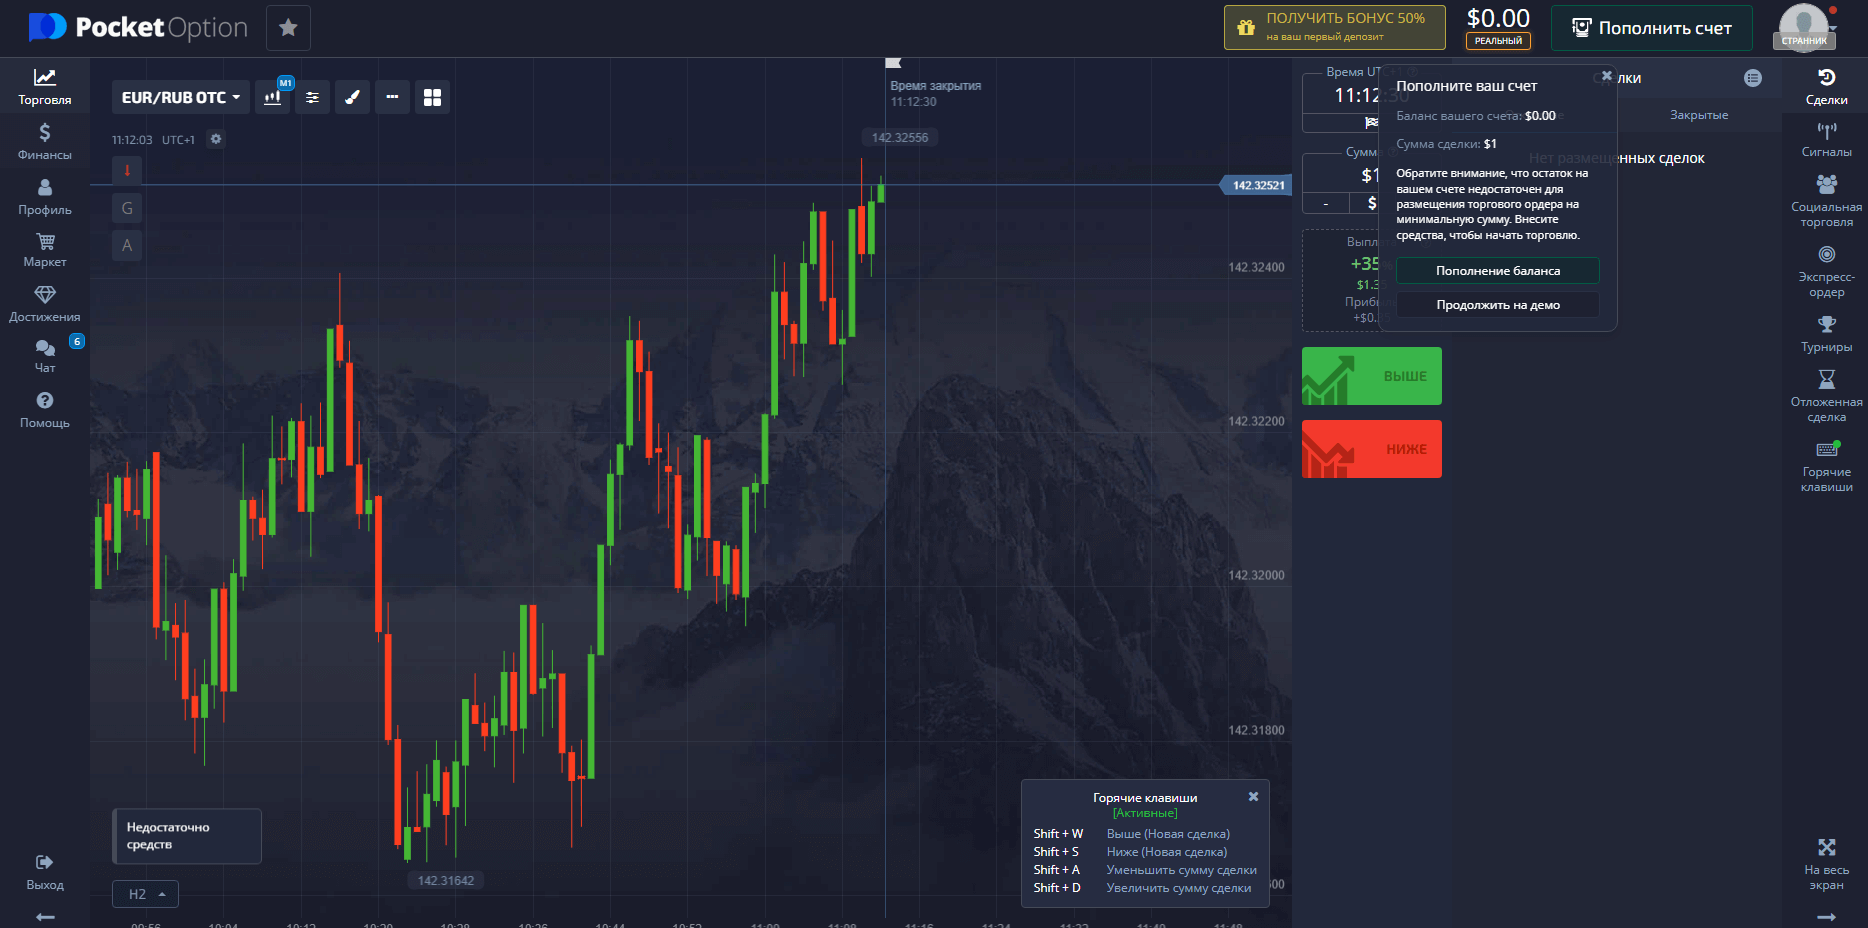Open the Сделки panel tab
1868x928 pixels.
(x=1826, y=87)
